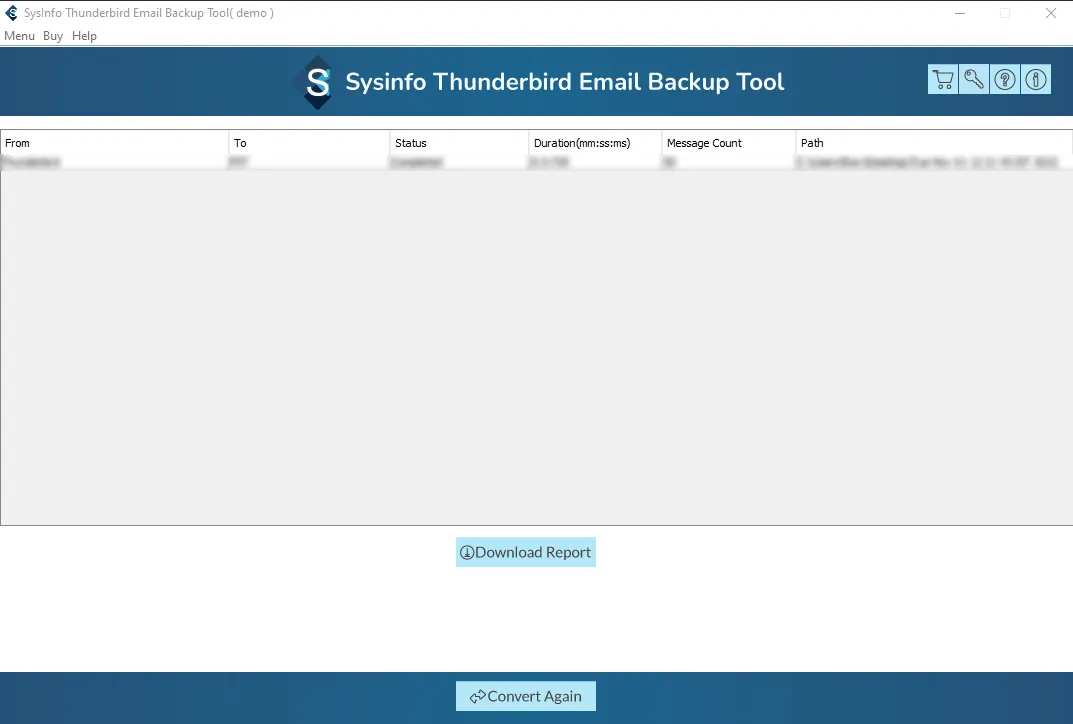1073x724 pixels.
Task: Select the From column header
Action: (x=115, y=143)
